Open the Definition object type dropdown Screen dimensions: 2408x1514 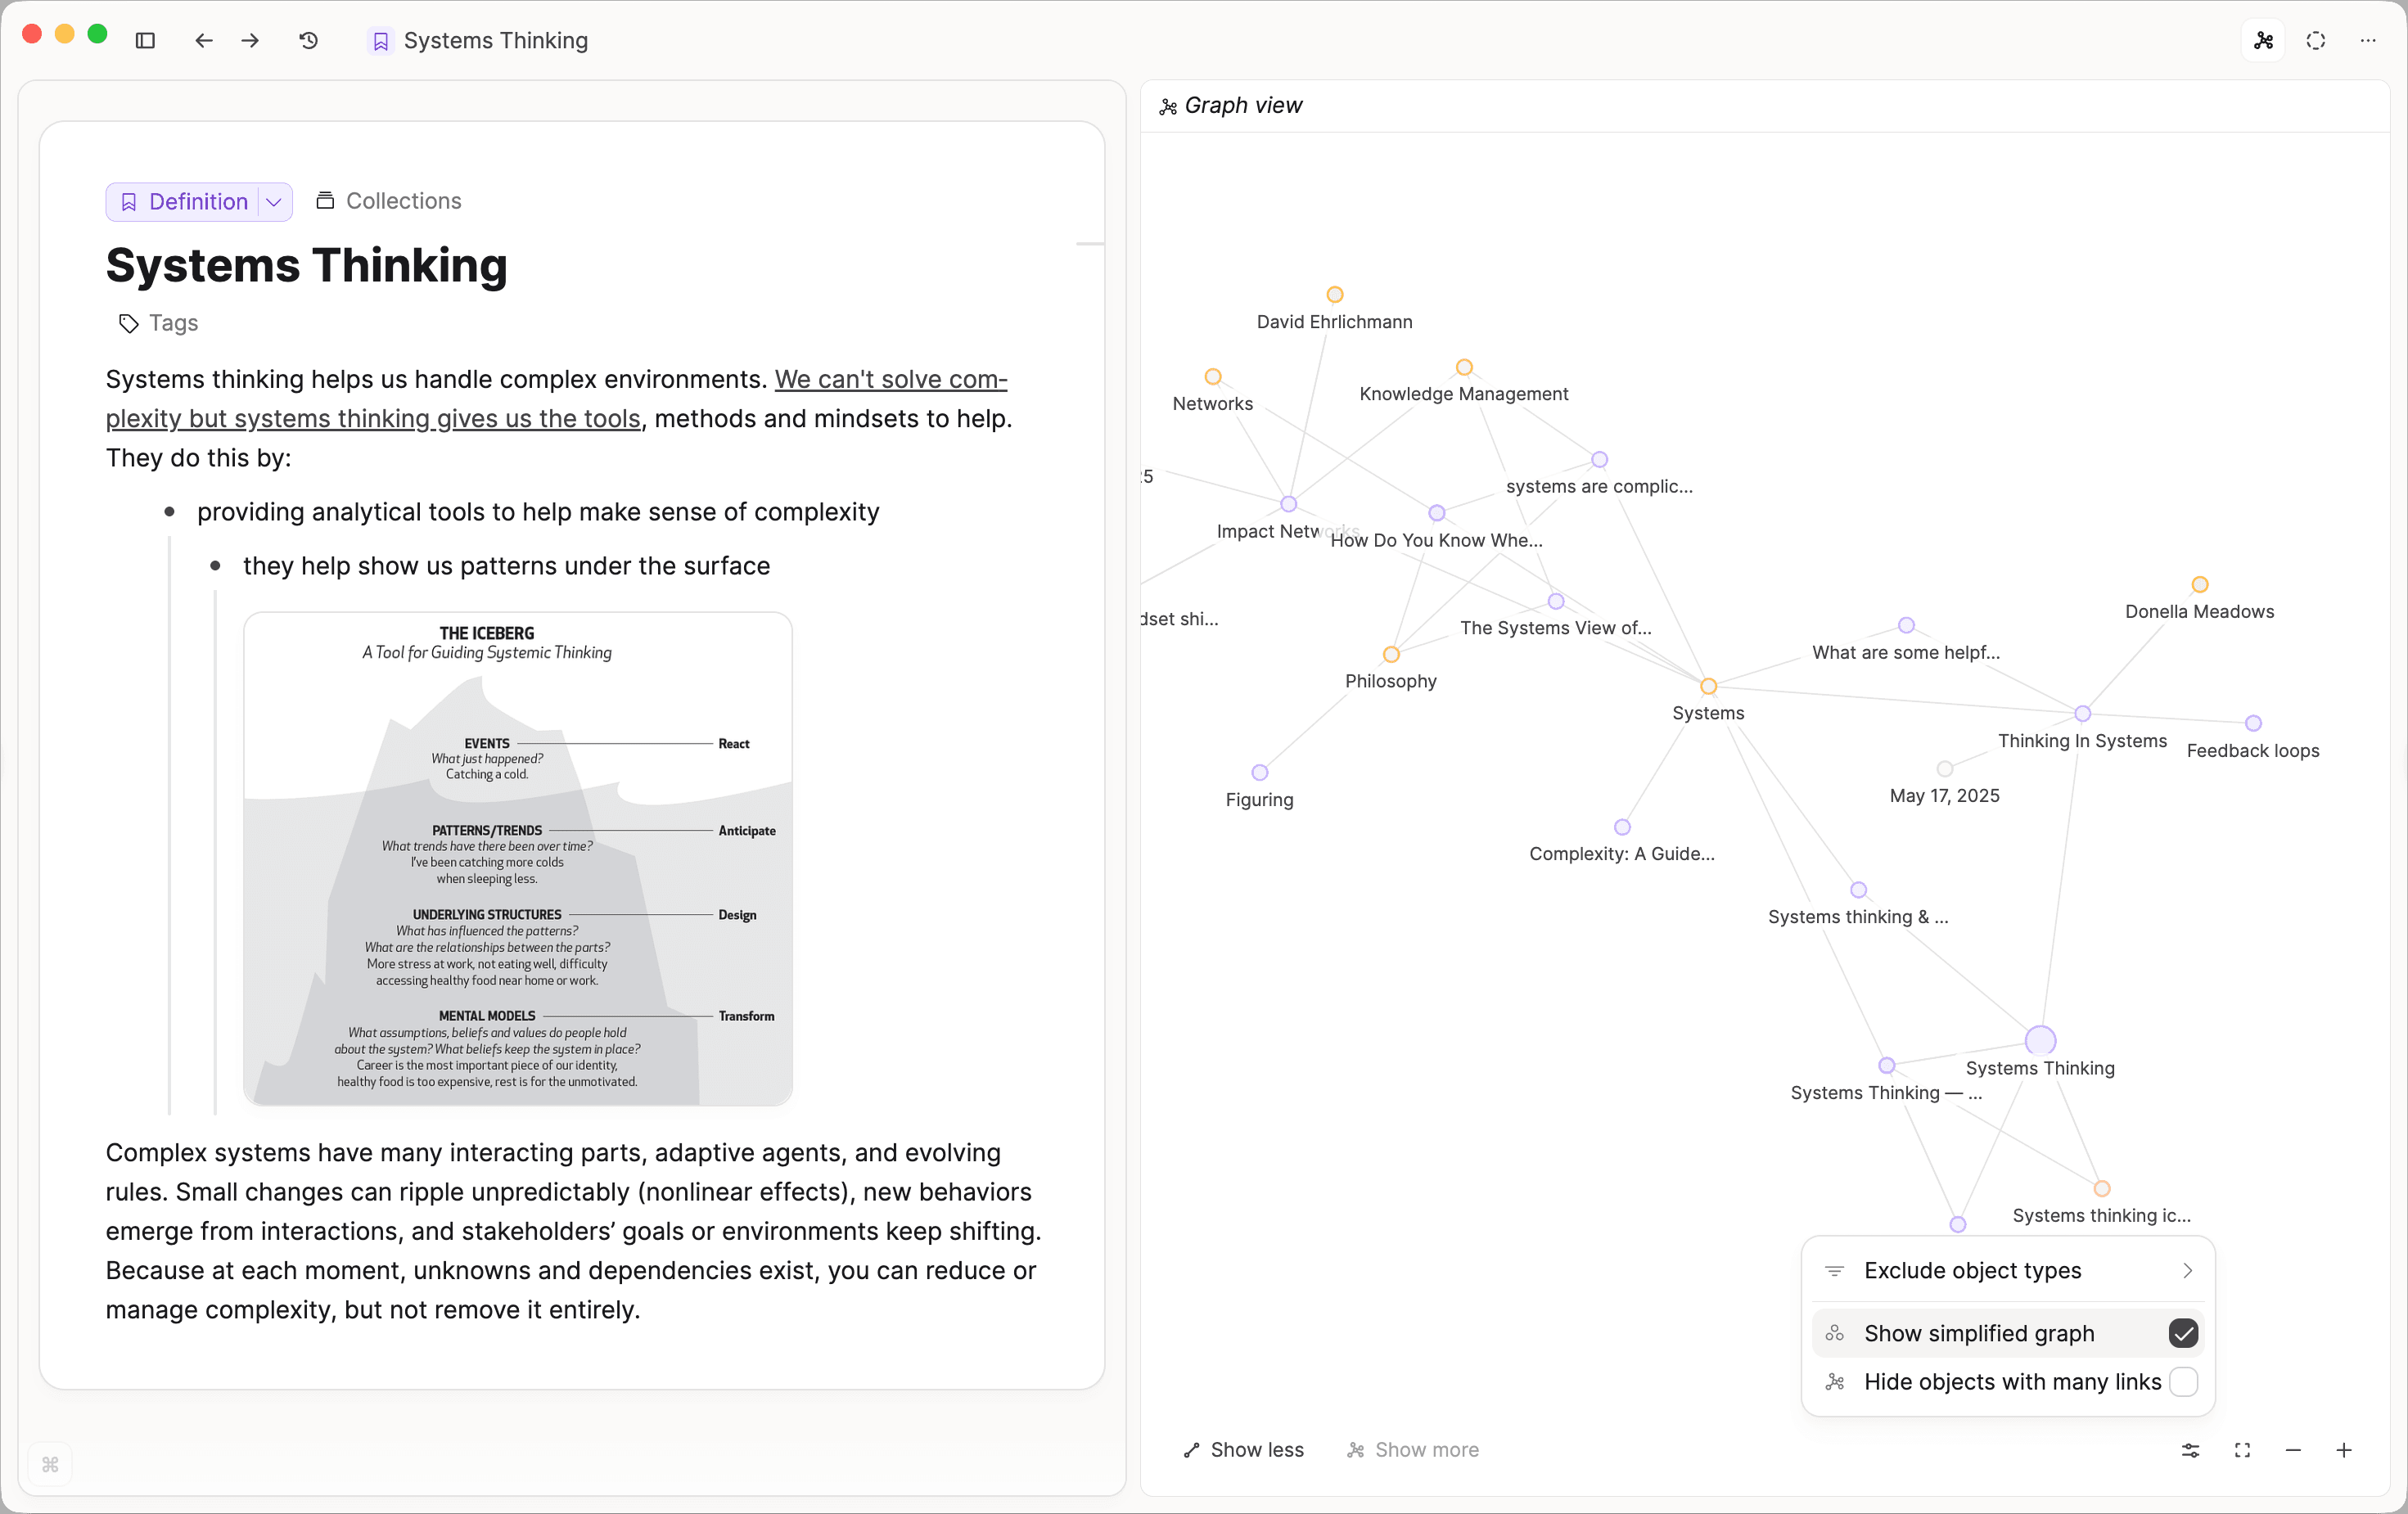pos(274,202)
